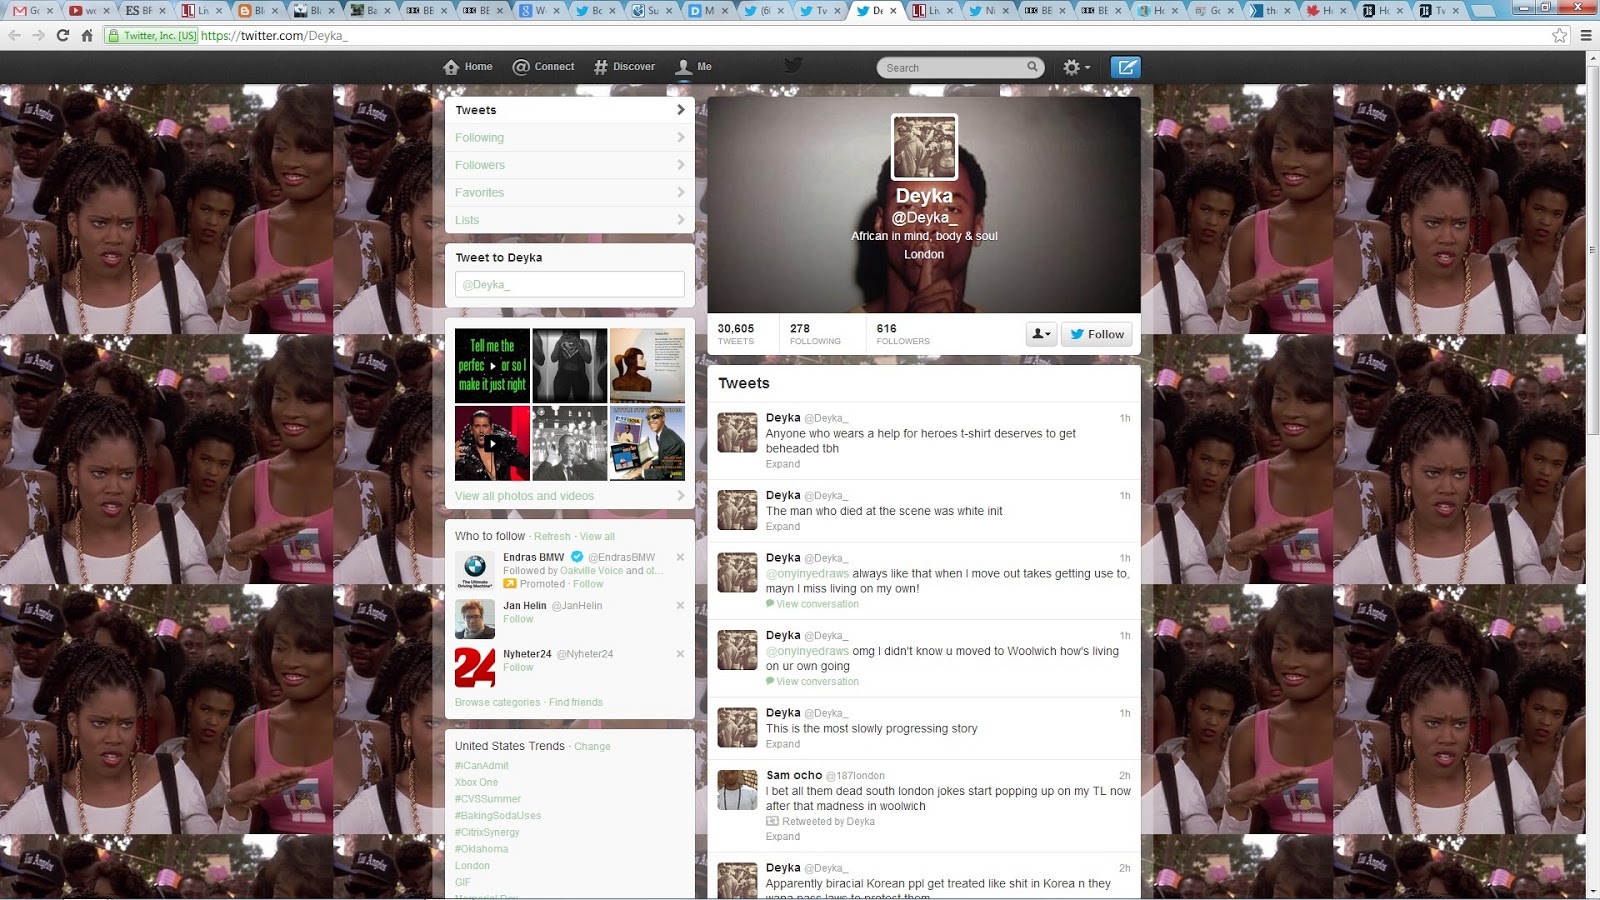Compose a new tweet with blue button
This screenshot has width=1600, height=900.
[x=1126, y=67]
